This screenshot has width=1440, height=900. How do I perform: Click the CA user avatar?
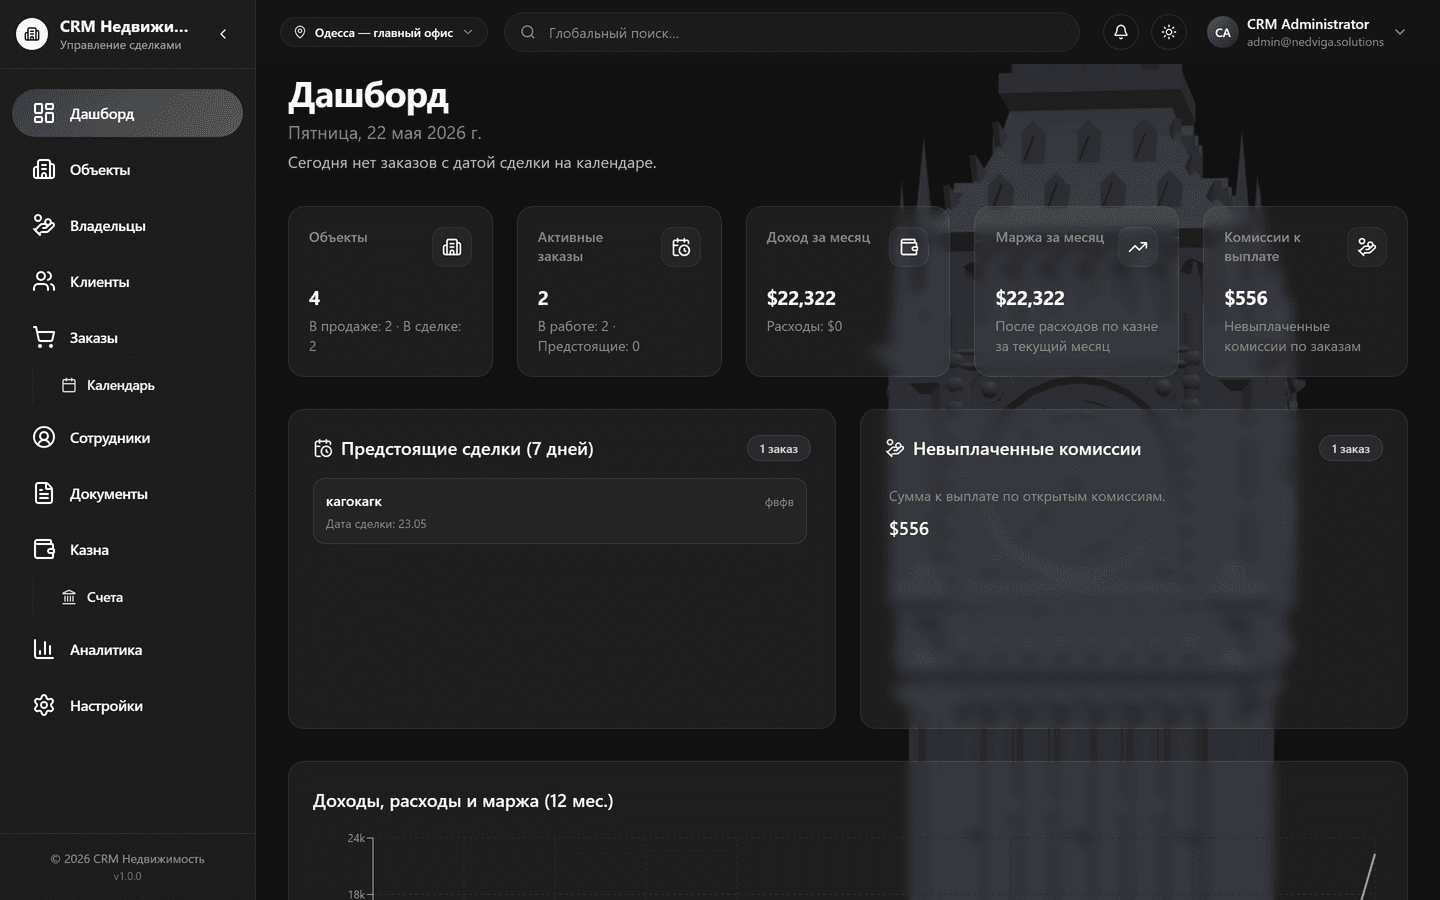[x=1223, y=32]
